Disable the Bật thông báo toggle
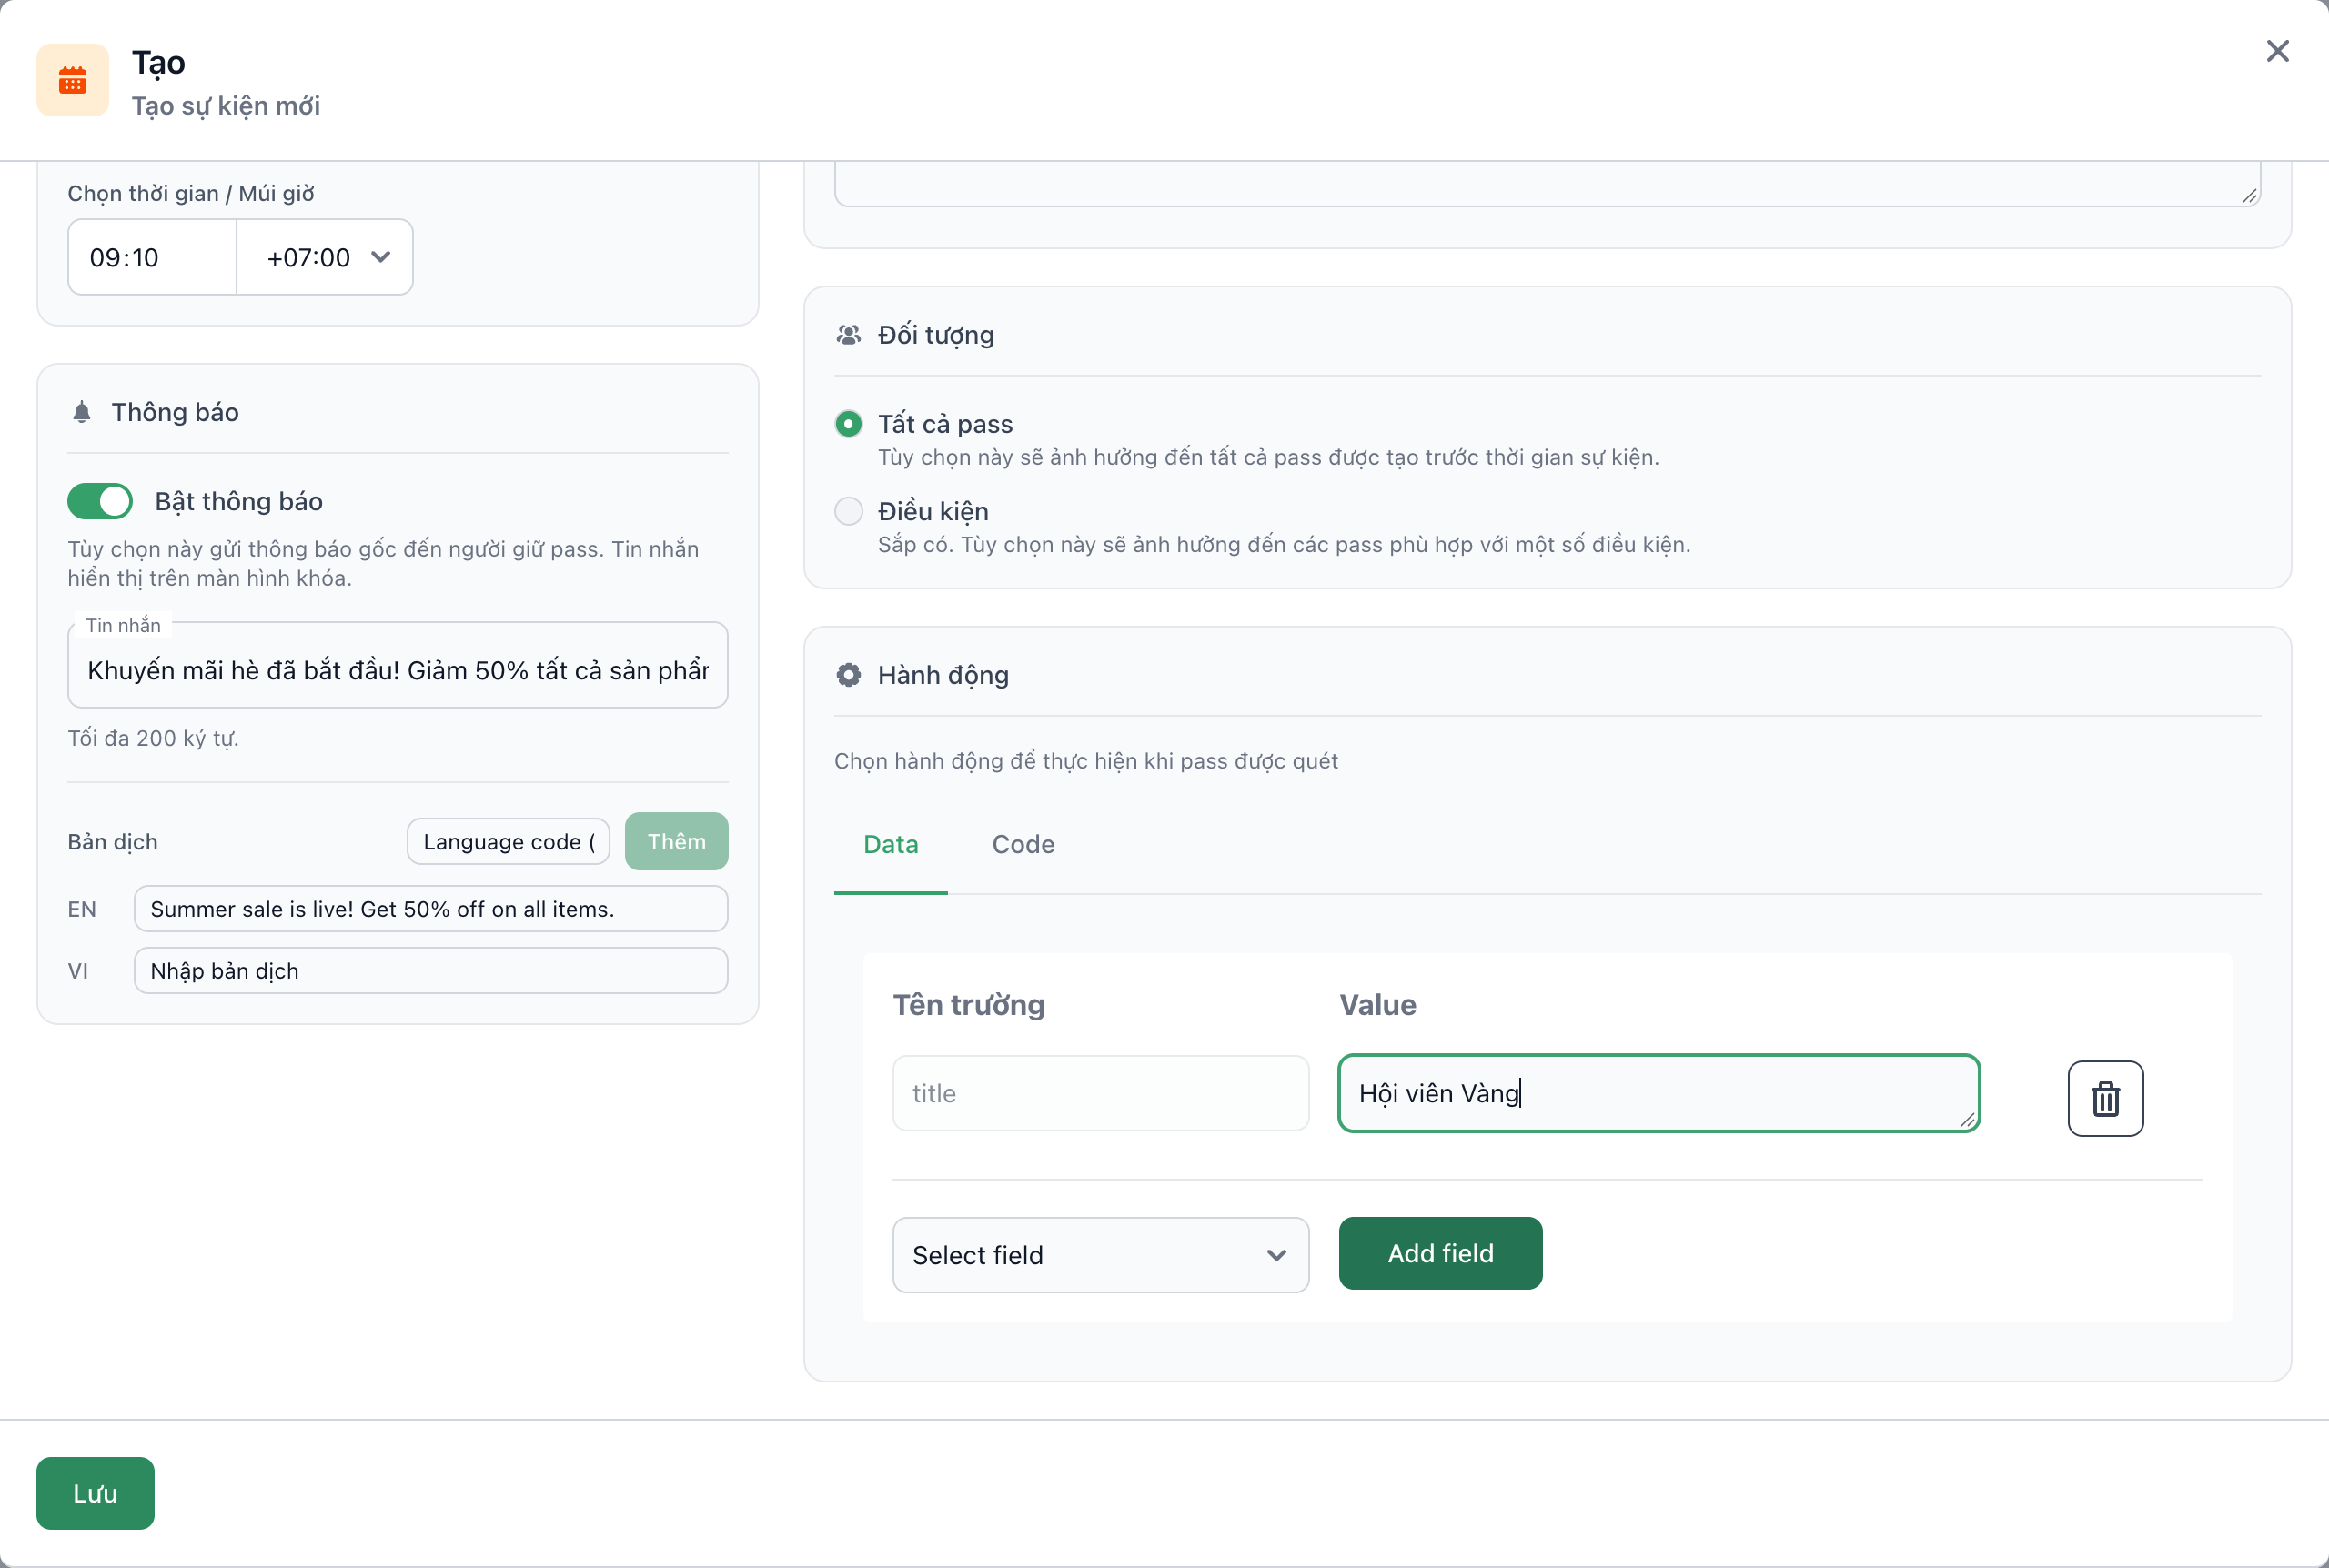 100,501
